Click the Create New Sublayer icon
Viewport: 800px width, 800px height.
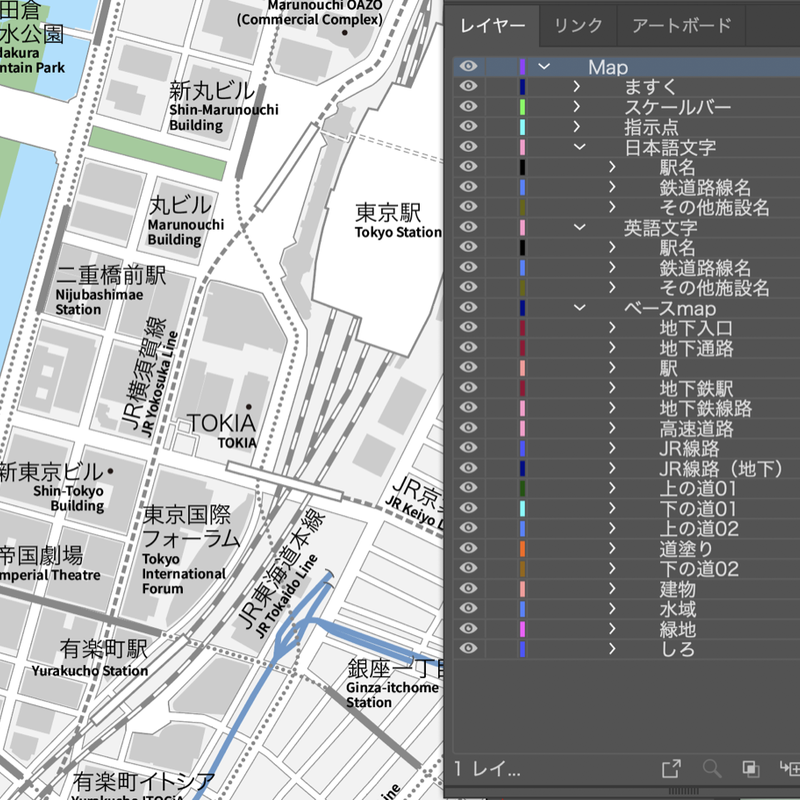coord(790,768)
